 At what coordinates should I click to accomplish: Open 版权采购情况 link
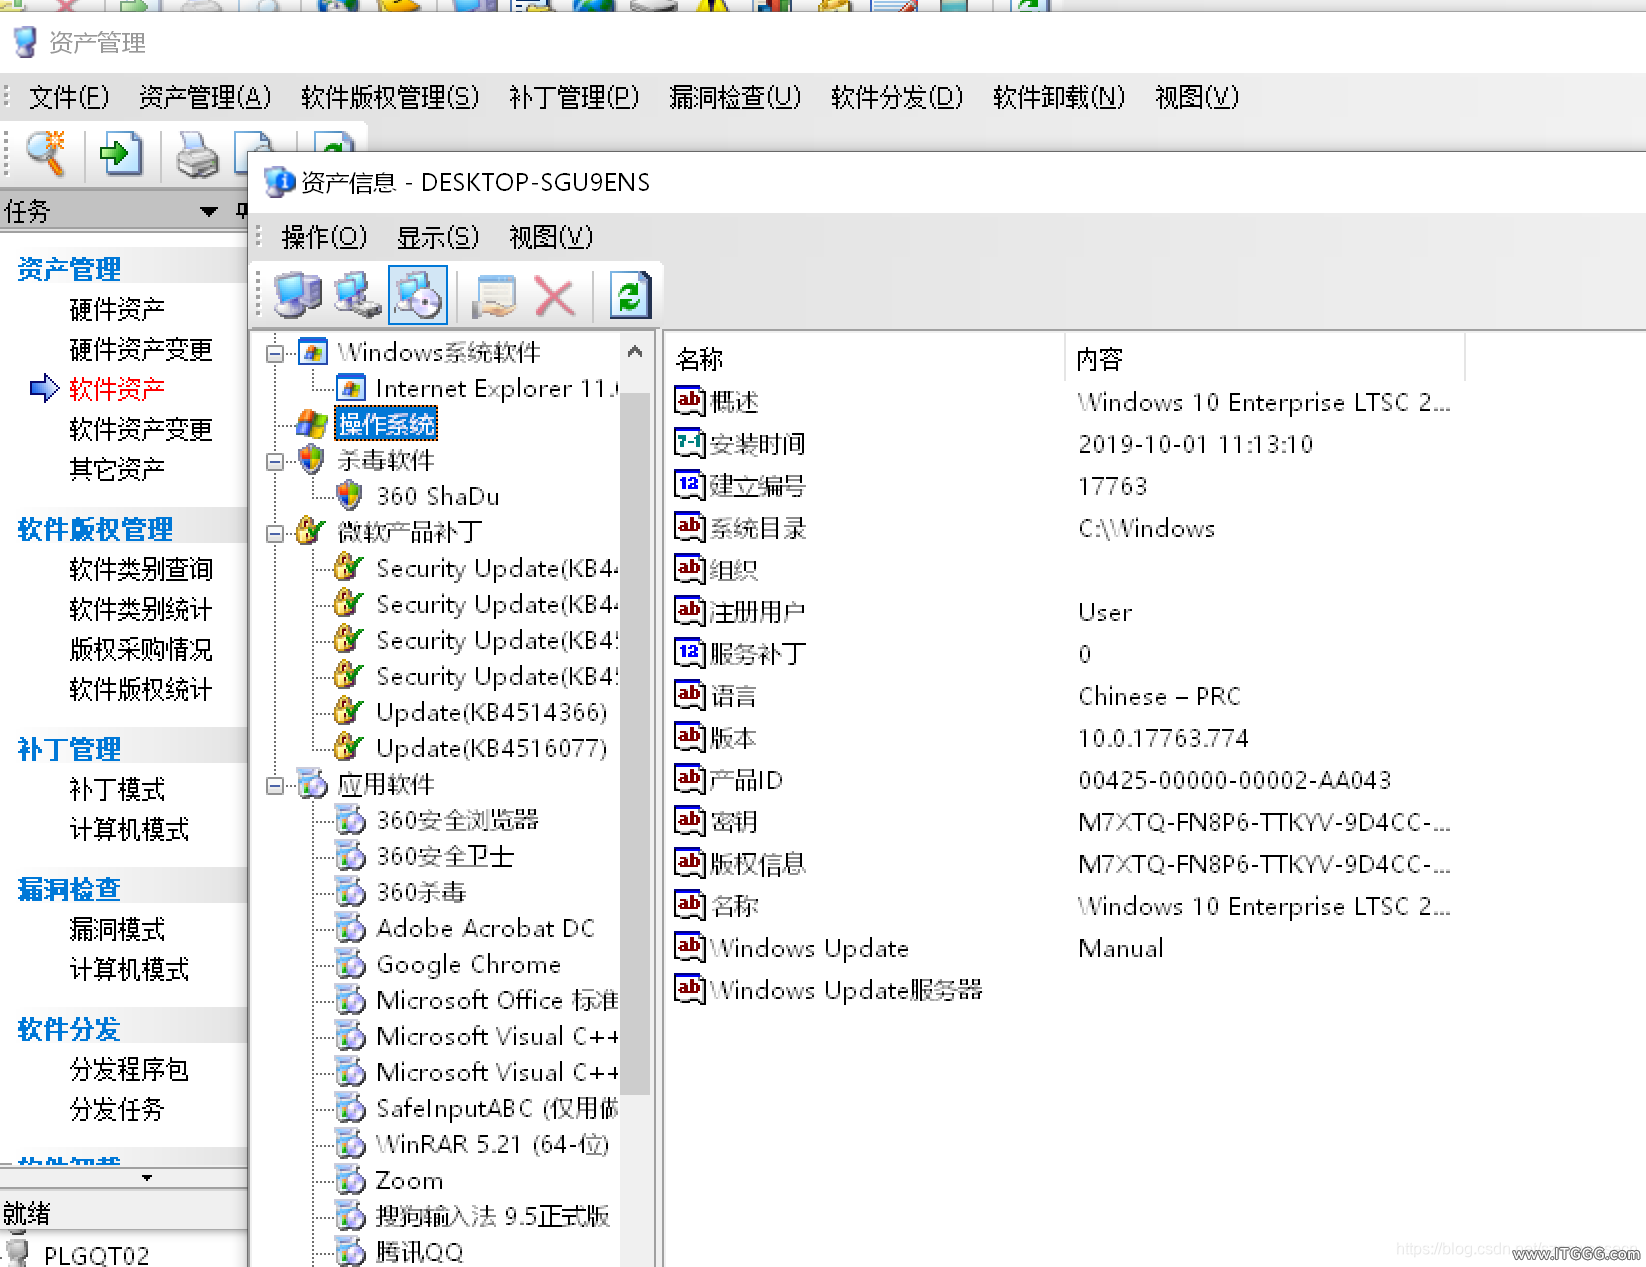141,649
